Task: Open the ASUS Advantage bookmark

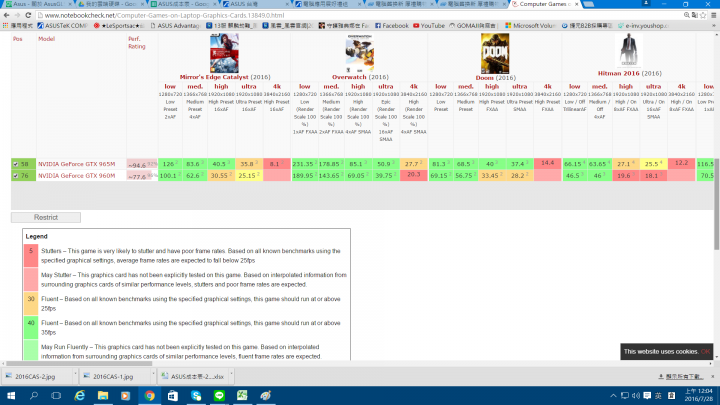Action: pyautogui.click(x=175, y=26)
